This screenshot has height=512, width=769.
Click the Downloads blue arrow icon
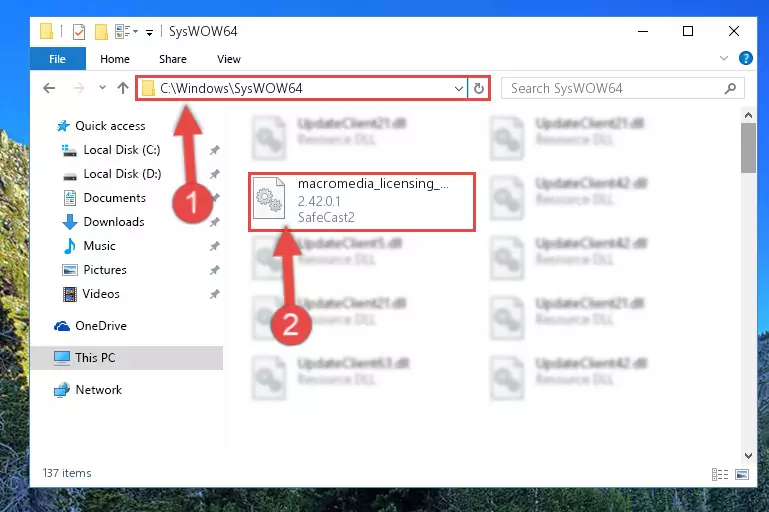(x=70, y=222)
